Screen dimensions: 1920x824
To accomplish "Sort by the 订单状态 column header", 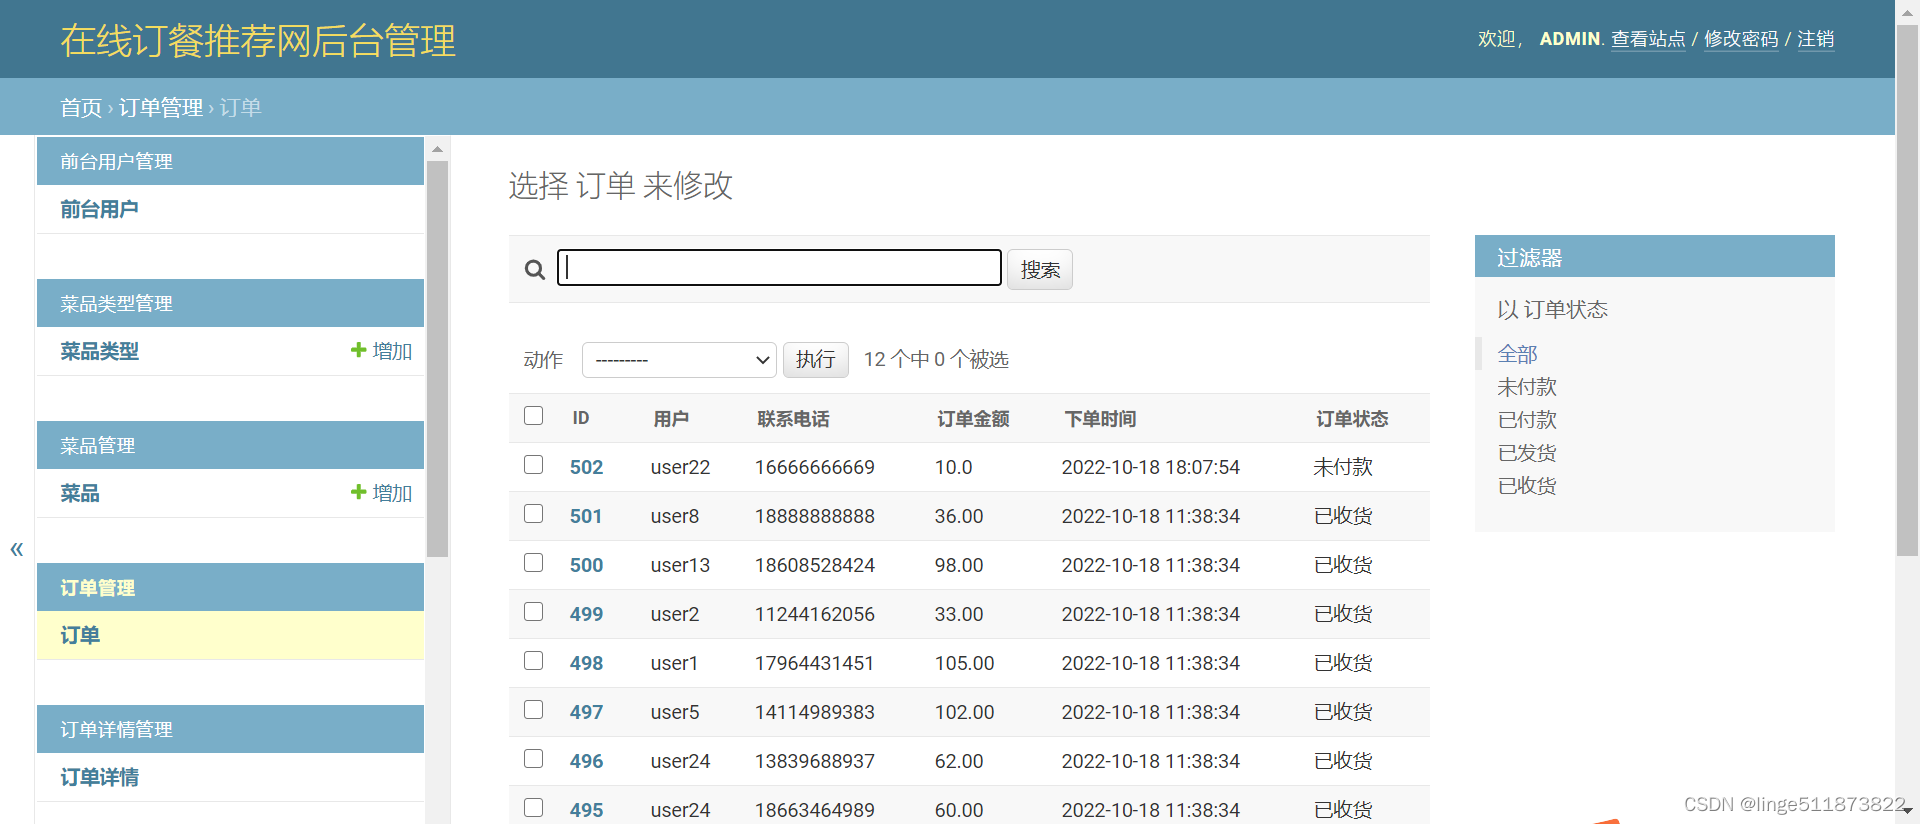I will tap(1352, 418).
